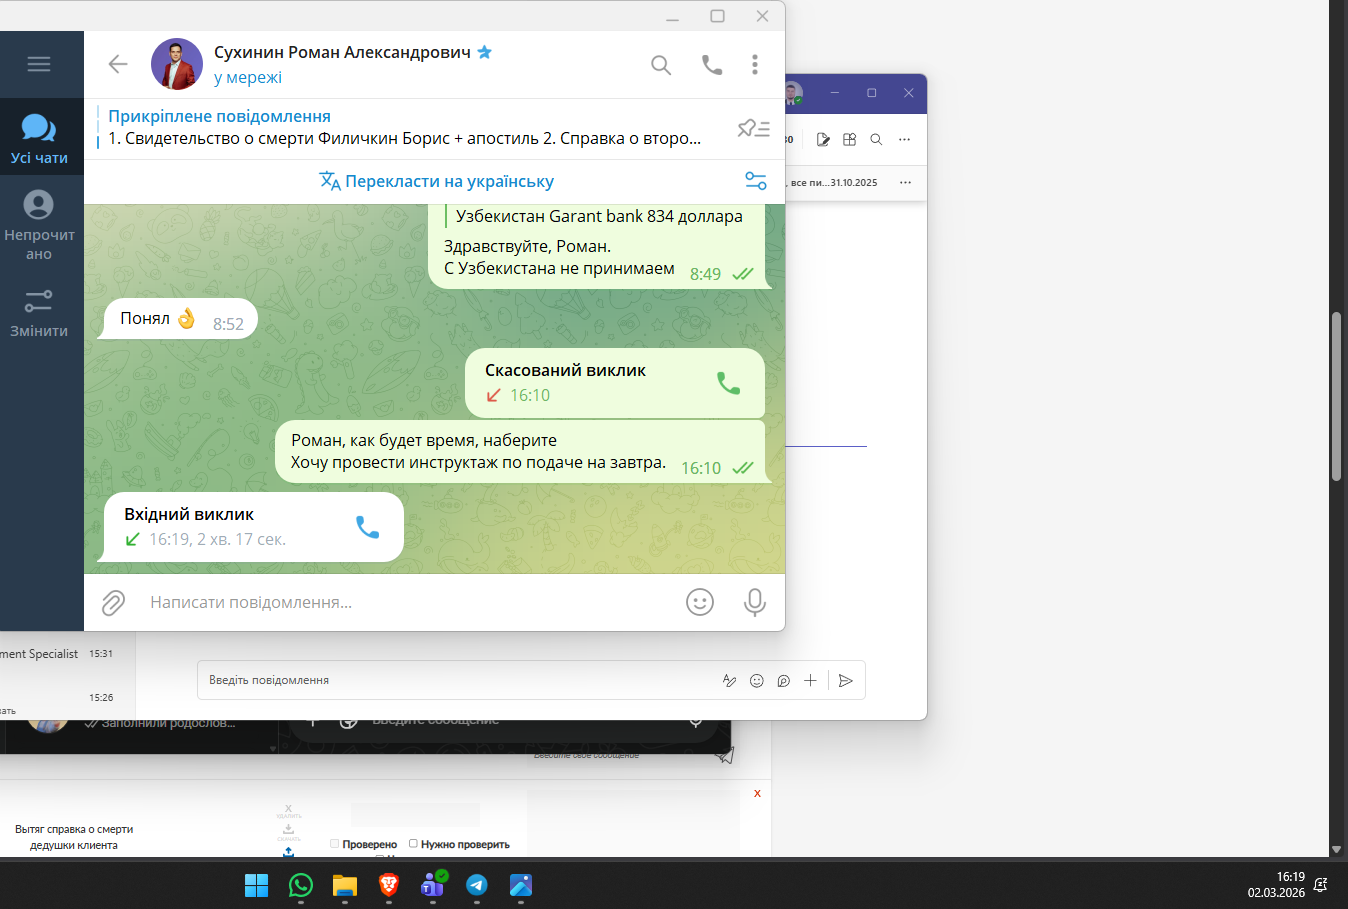Focus the Teams Введіть повідомлення field

coord(460,680)
